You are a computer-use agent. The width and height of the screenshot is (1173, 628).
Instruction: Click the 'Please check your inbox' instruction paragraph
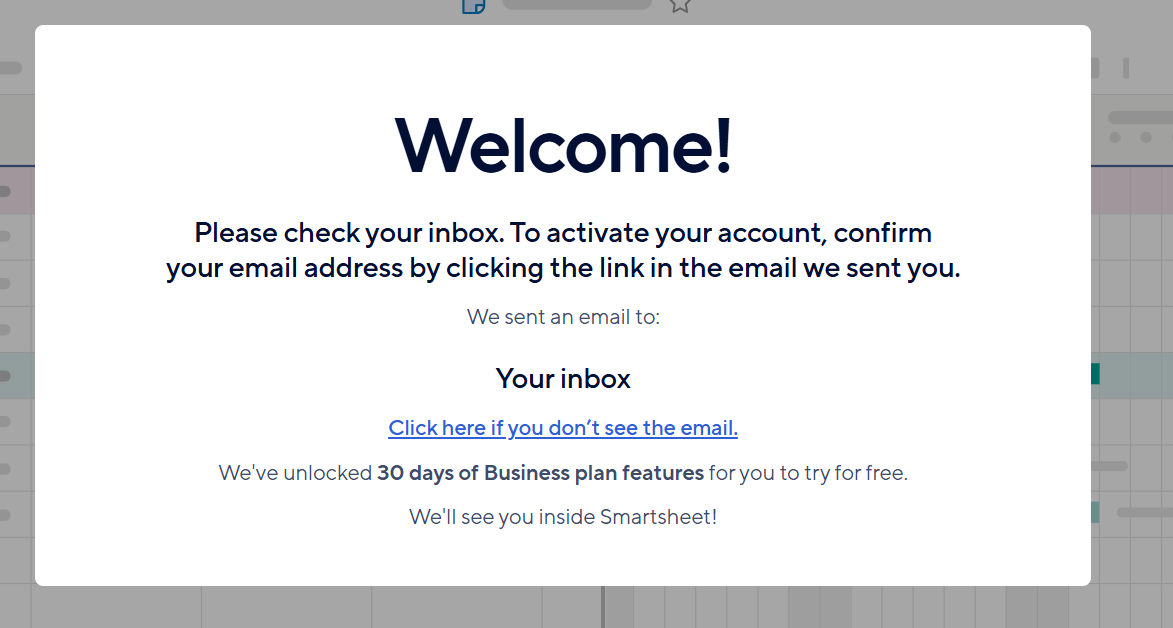[563, 250]
